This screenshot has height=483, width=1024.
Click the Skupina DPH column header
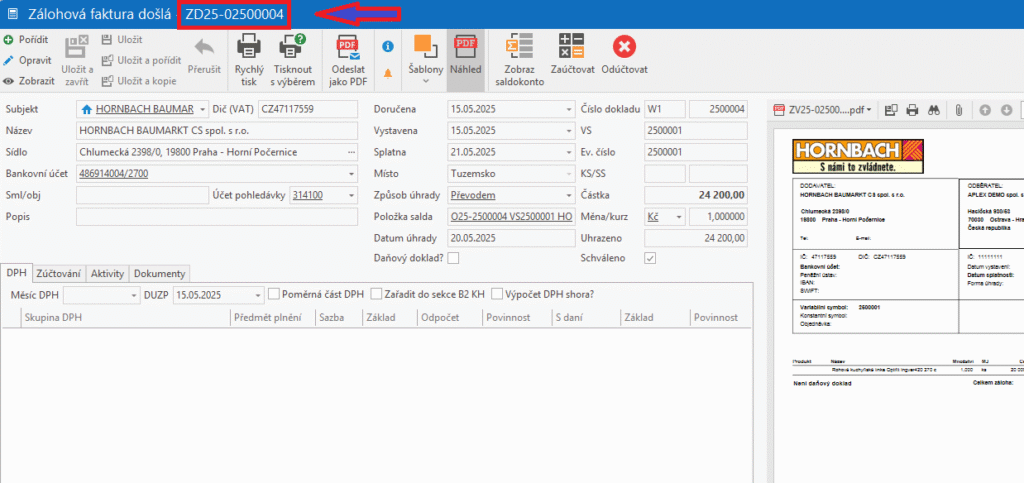click(124, 317)
